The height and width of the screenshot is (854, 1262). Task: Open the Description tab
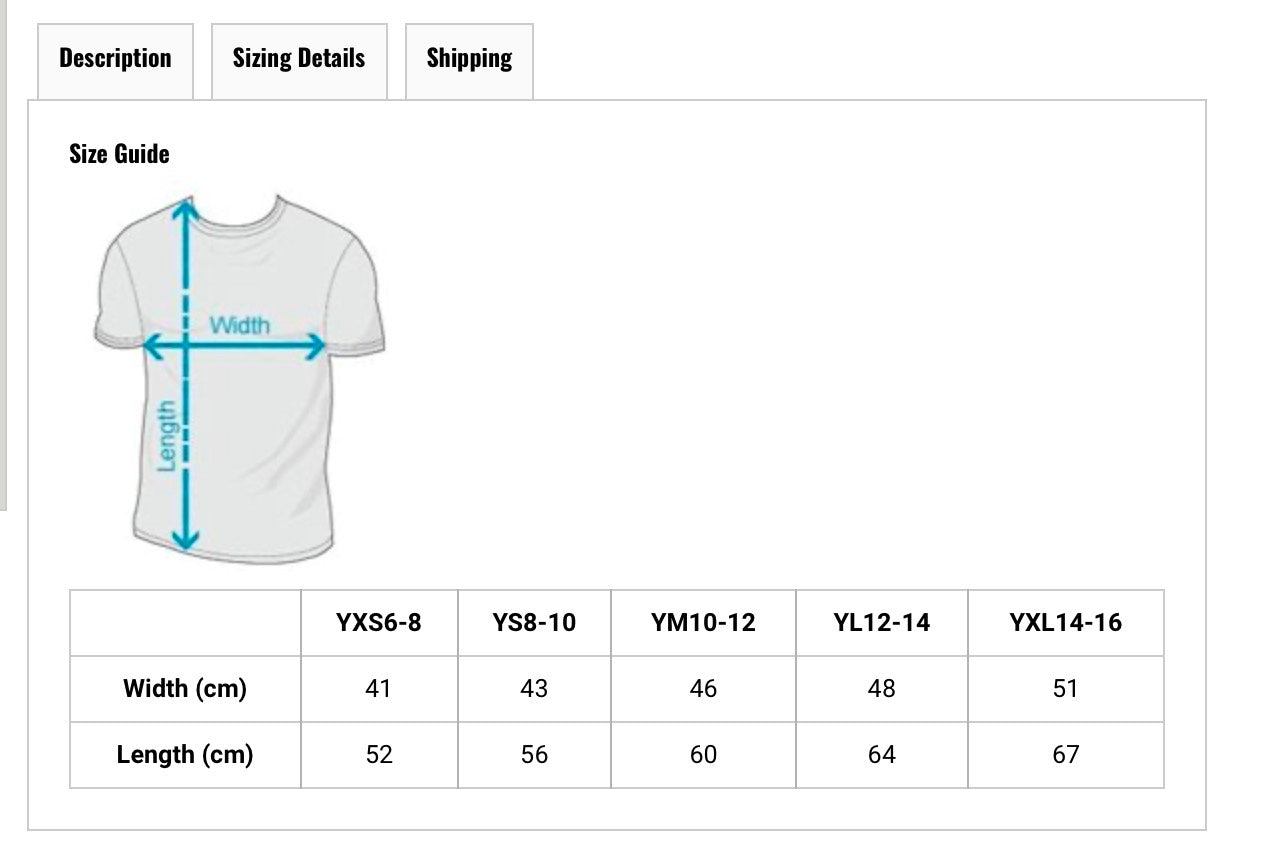(115, 60)
